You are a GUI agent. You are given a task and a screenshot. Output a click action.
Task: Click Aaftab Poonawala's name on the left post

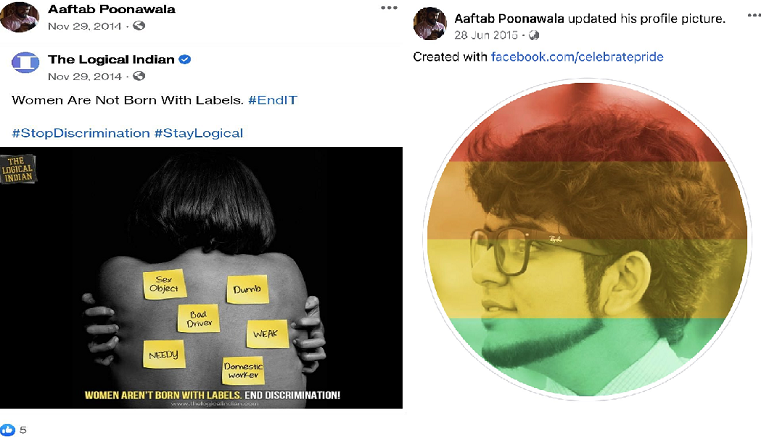[x=111, y=9]
